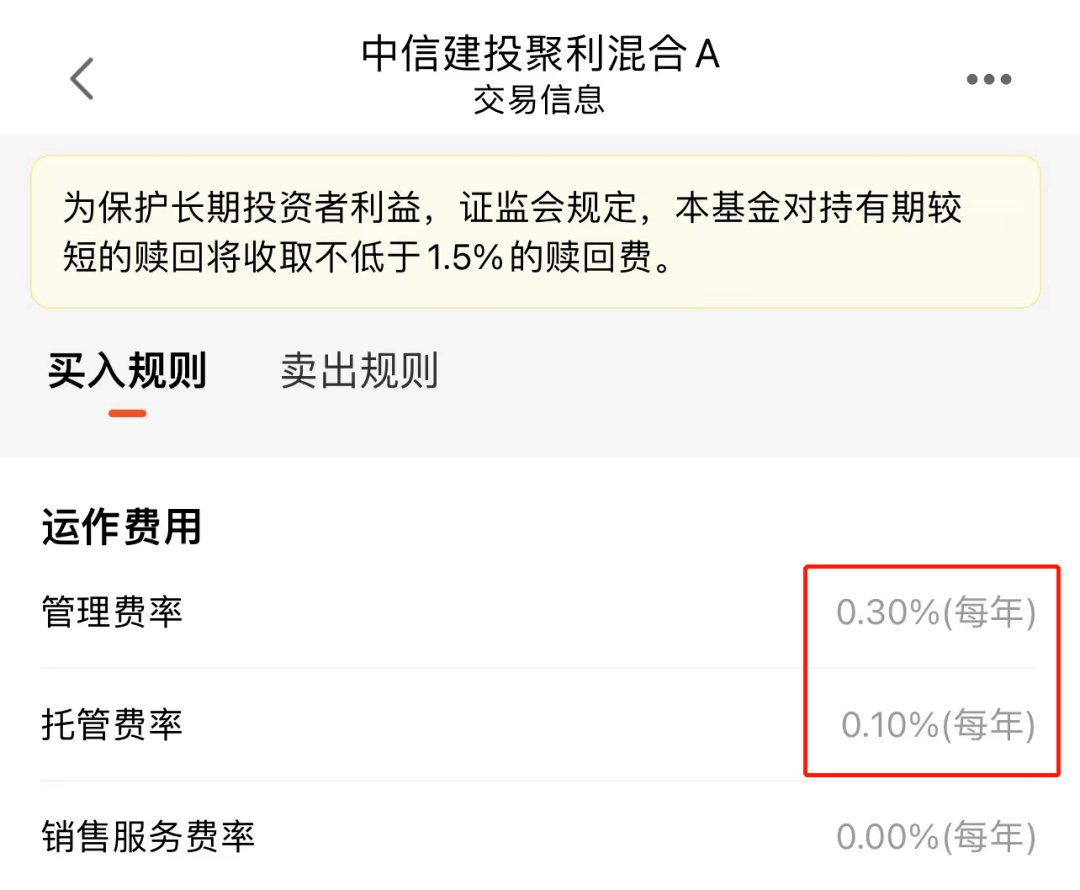Tap the 交易信息 subtitle text
The height and width of the screenshot is (890, 1080).
click(x=540, y=97)
